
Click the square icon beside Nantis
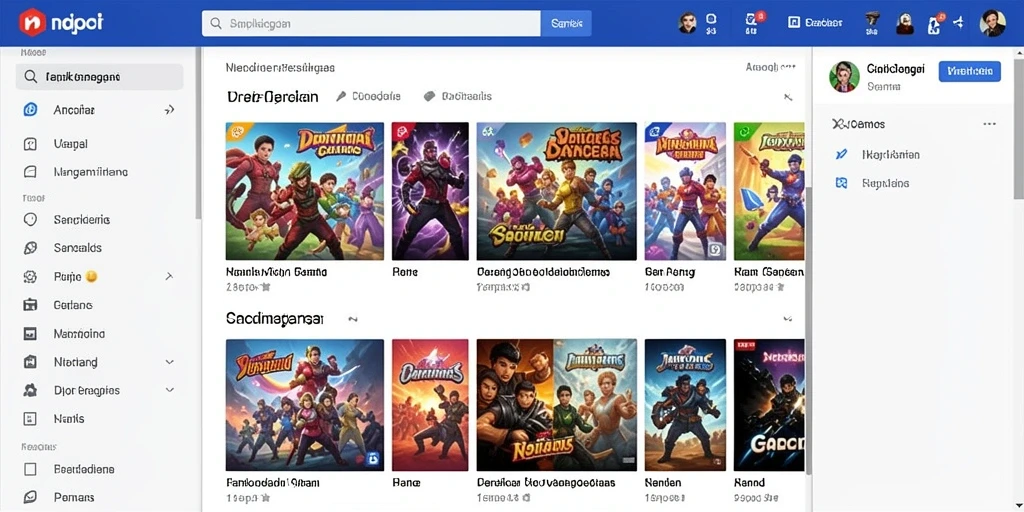tap(30, 419)
